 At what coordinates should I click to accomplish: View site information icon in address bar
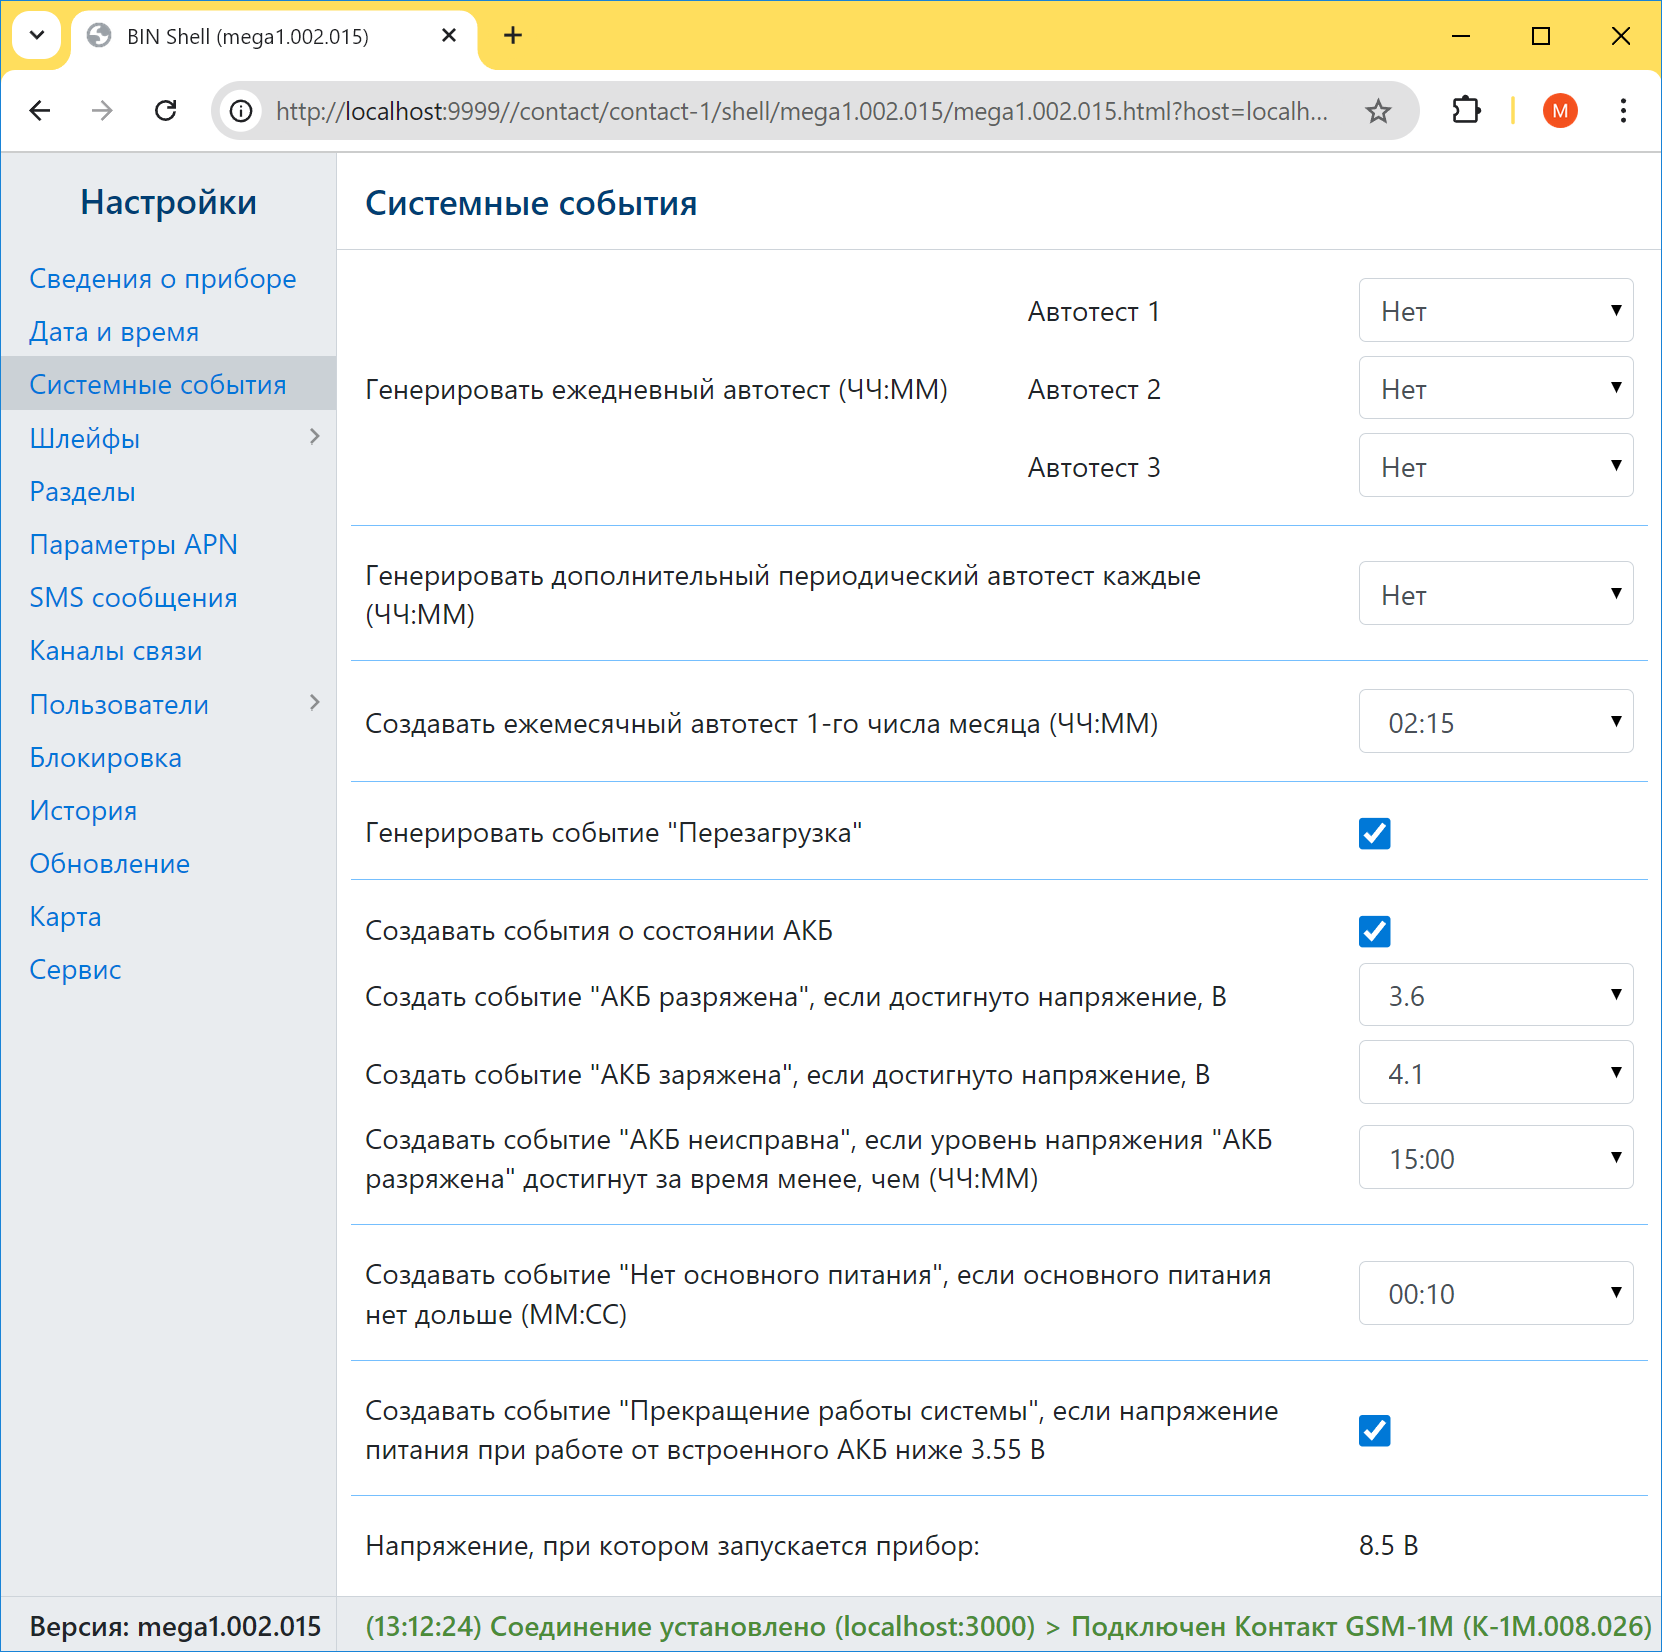point(241,111)
